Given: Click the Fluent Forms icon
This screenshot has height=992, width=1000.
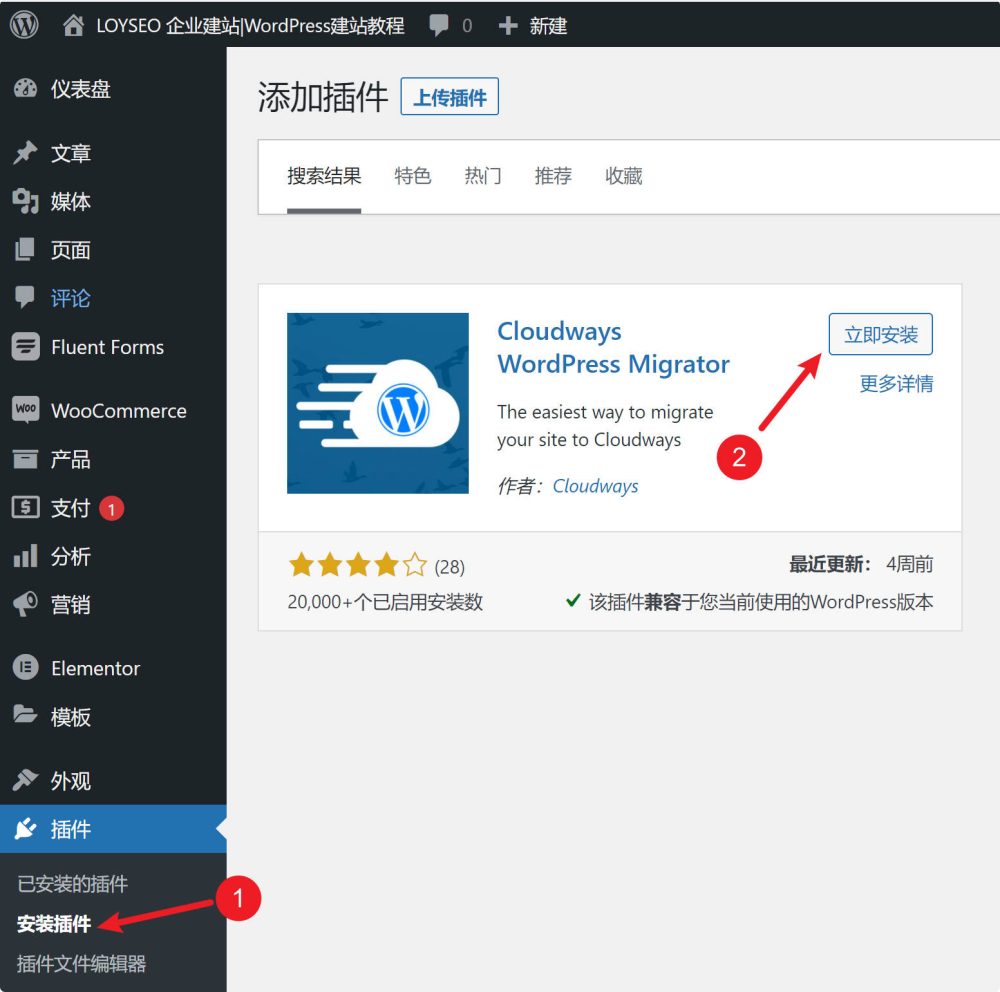Looking at the screenshot, I should pos(26,346).
